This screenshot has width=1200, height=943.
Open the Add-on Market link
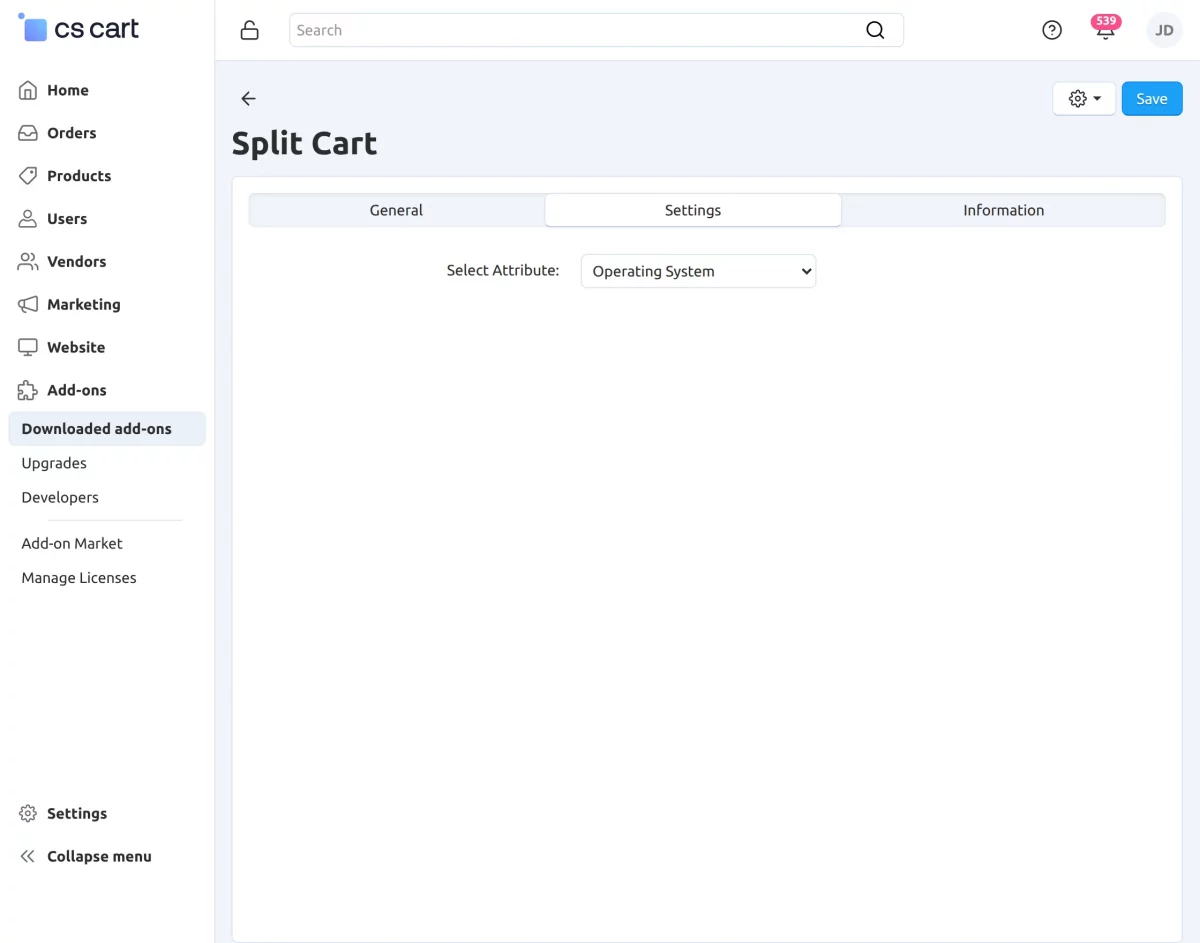(72, 543)
